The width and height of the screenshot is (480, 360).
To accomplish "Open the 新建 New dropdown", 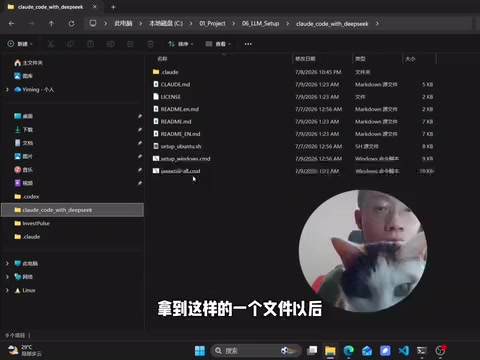I will [20, 44].
